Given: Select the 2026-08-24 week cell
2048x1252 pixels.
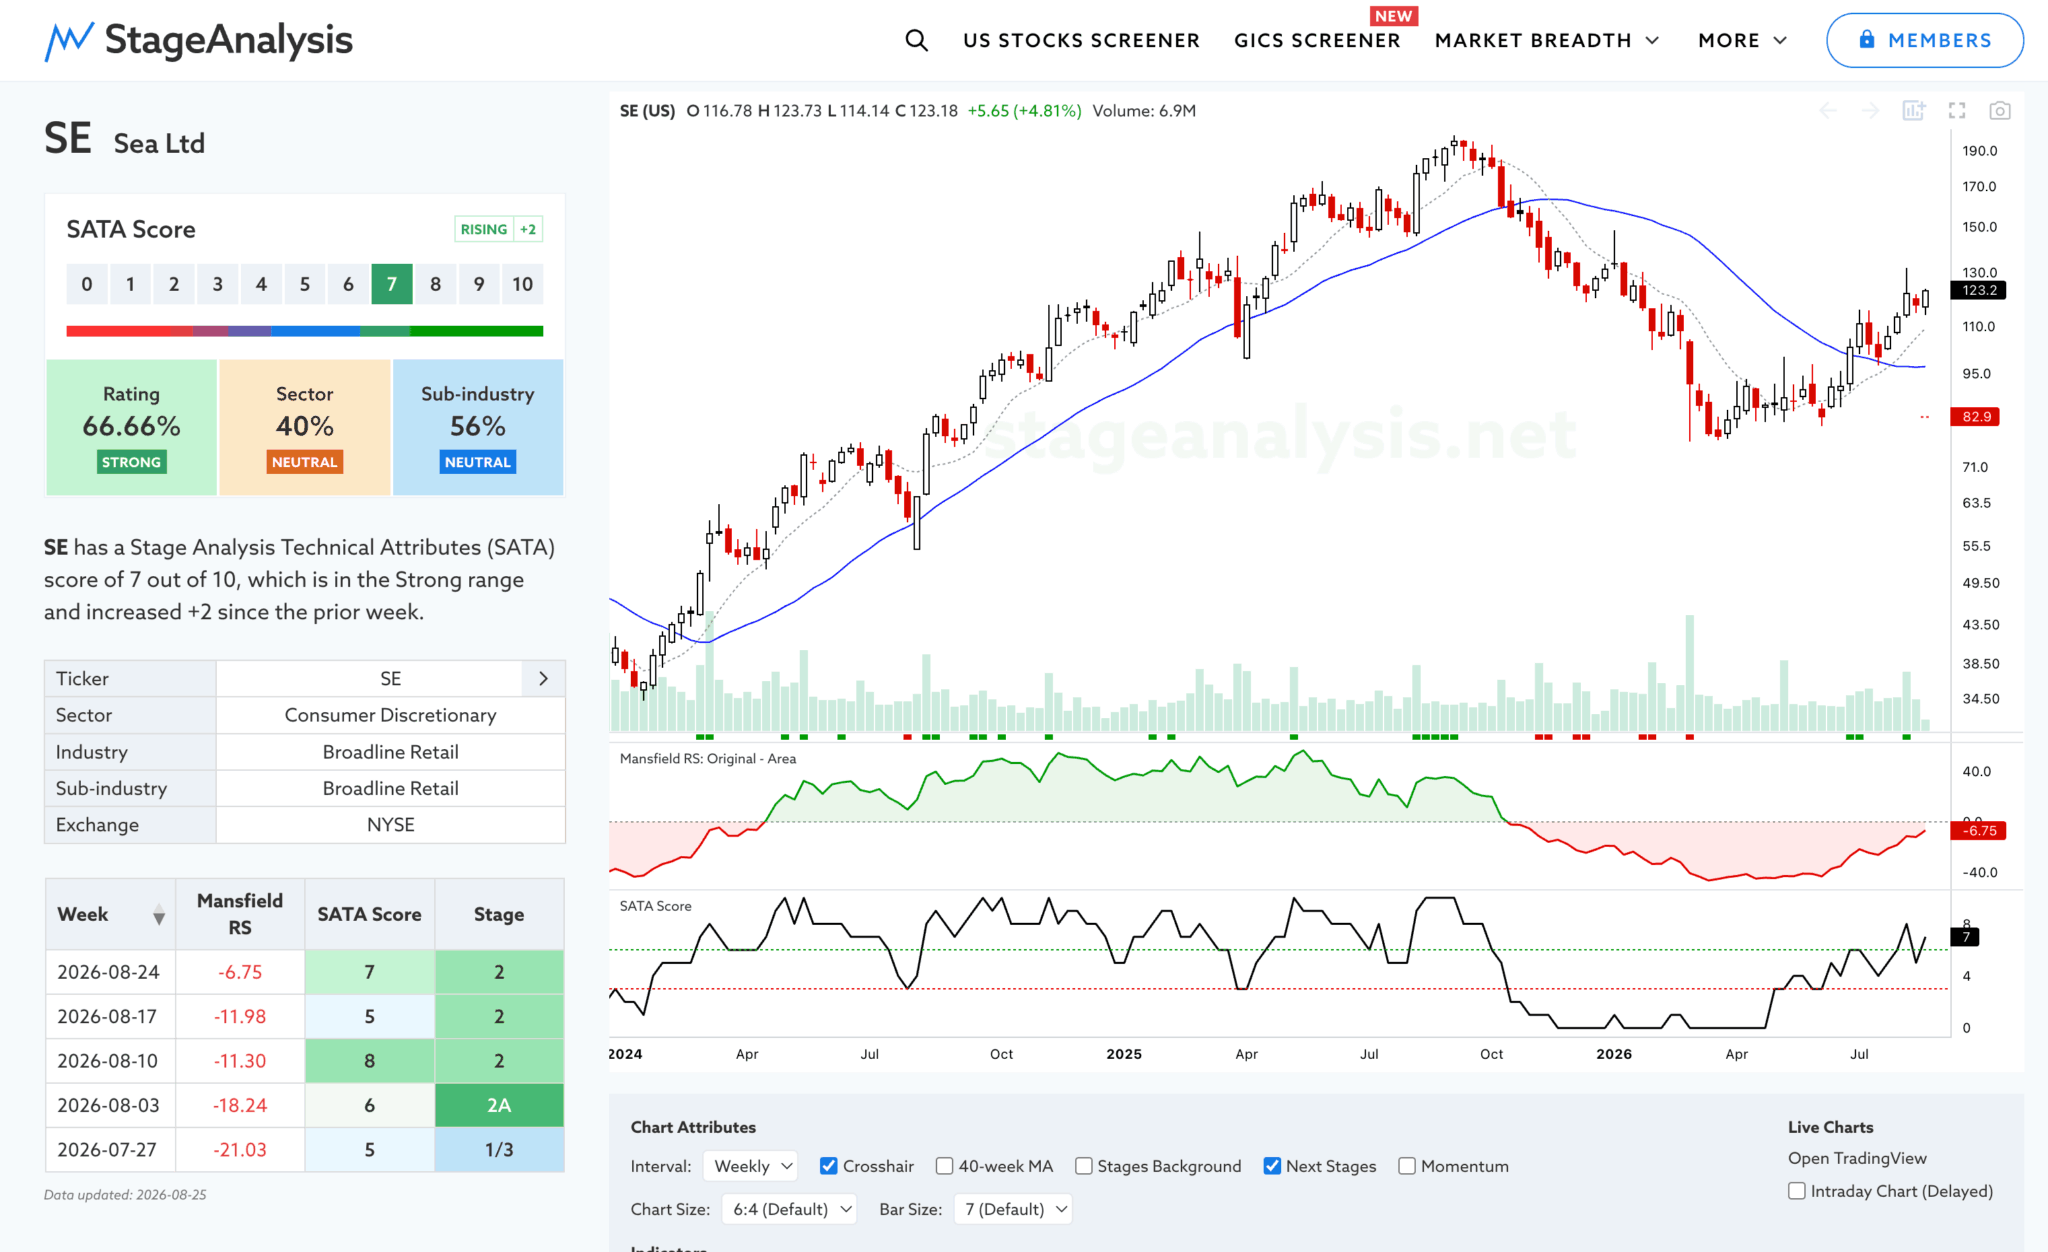Looking at the screenshot, I should click(109, 972).
